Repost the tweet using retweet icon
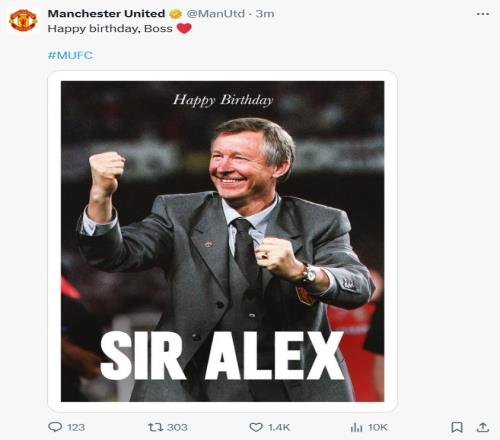Viewport: 500px width, 440px height. [x=155, y=427]
